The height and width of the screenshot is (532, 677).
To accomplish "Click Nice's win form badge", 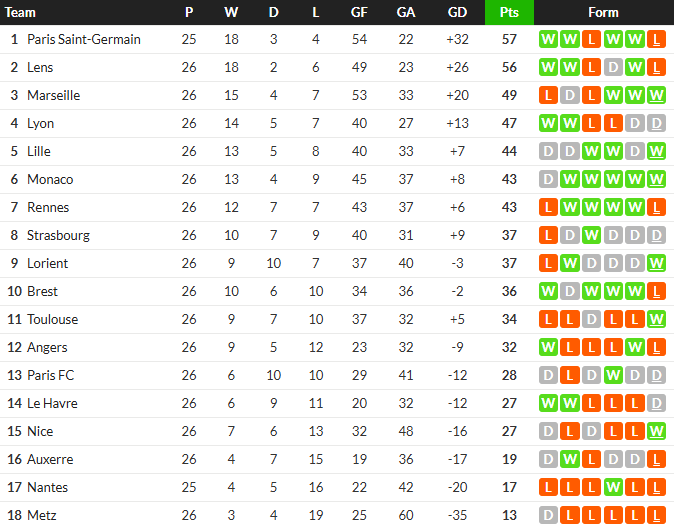I will coord(656,432).
